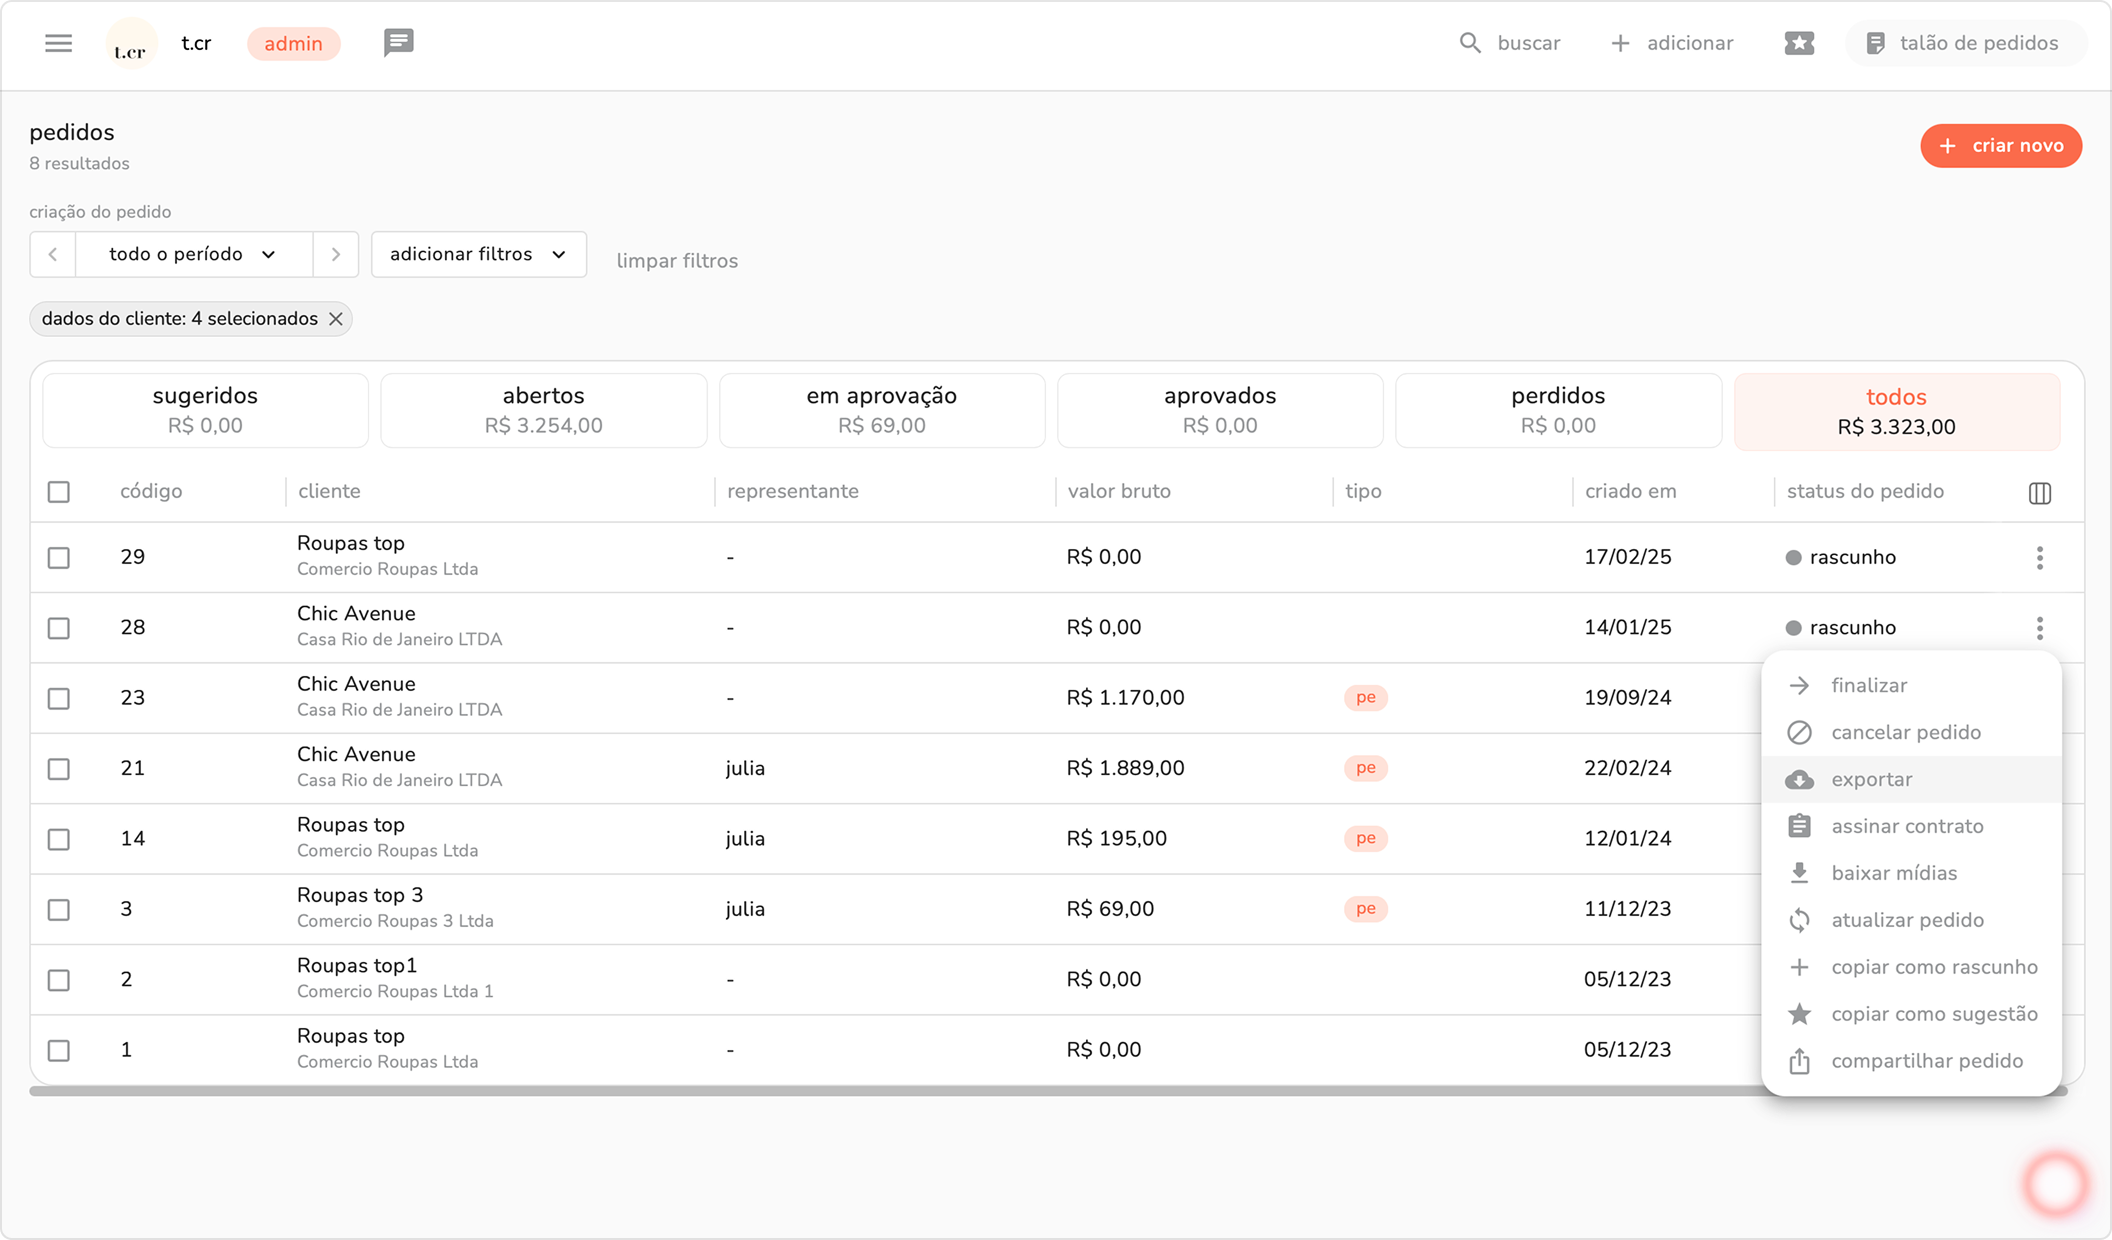Click the star badge icon in header
This screenshot has height=1240, width=2112.
[1798, 43]
